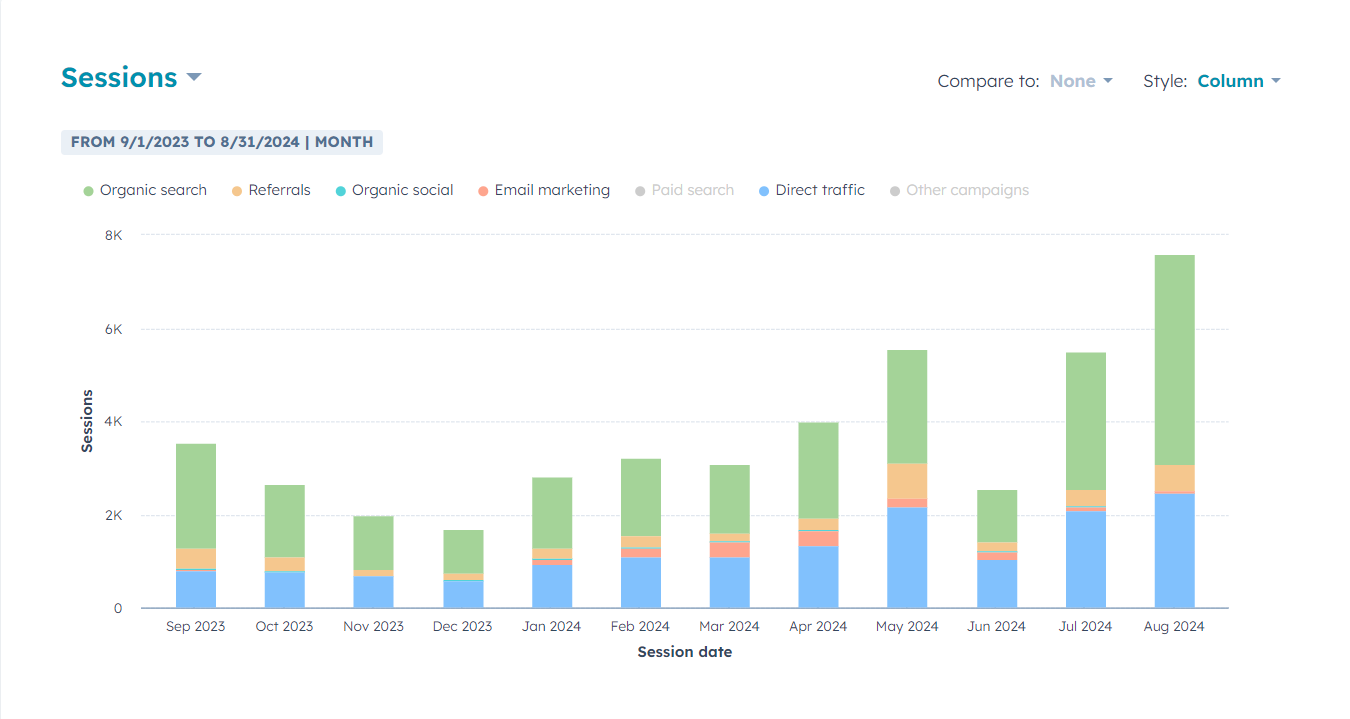Screen dimensions: 1350x719
Task: Click Dec 2023 organic search segment
Action: (463, 551)
